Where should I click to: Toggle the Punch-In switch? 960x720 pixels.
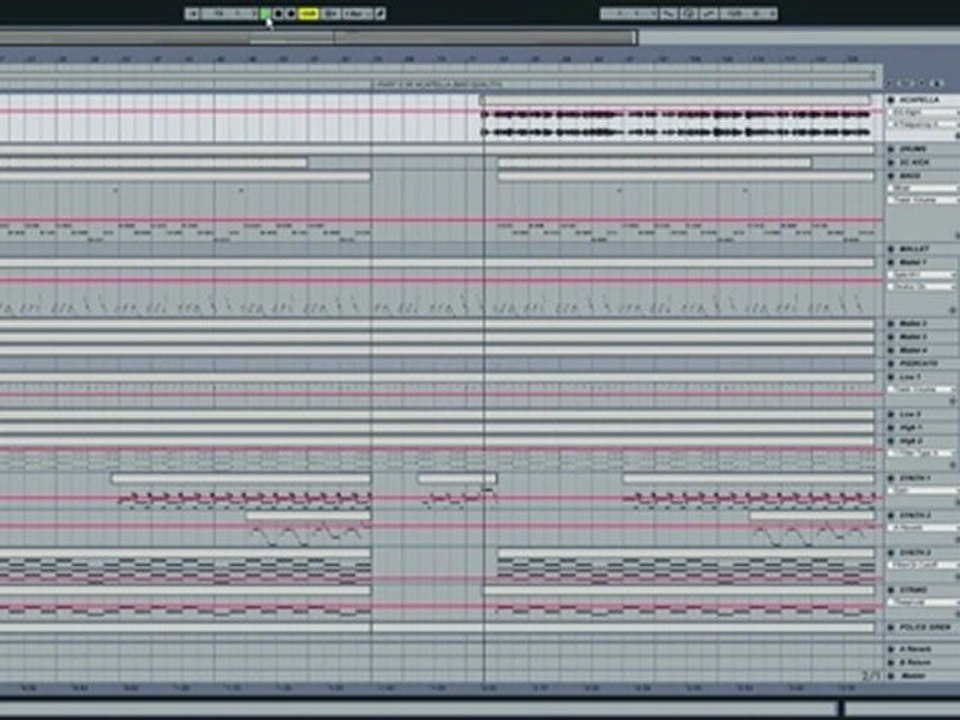tap(669, 13)
